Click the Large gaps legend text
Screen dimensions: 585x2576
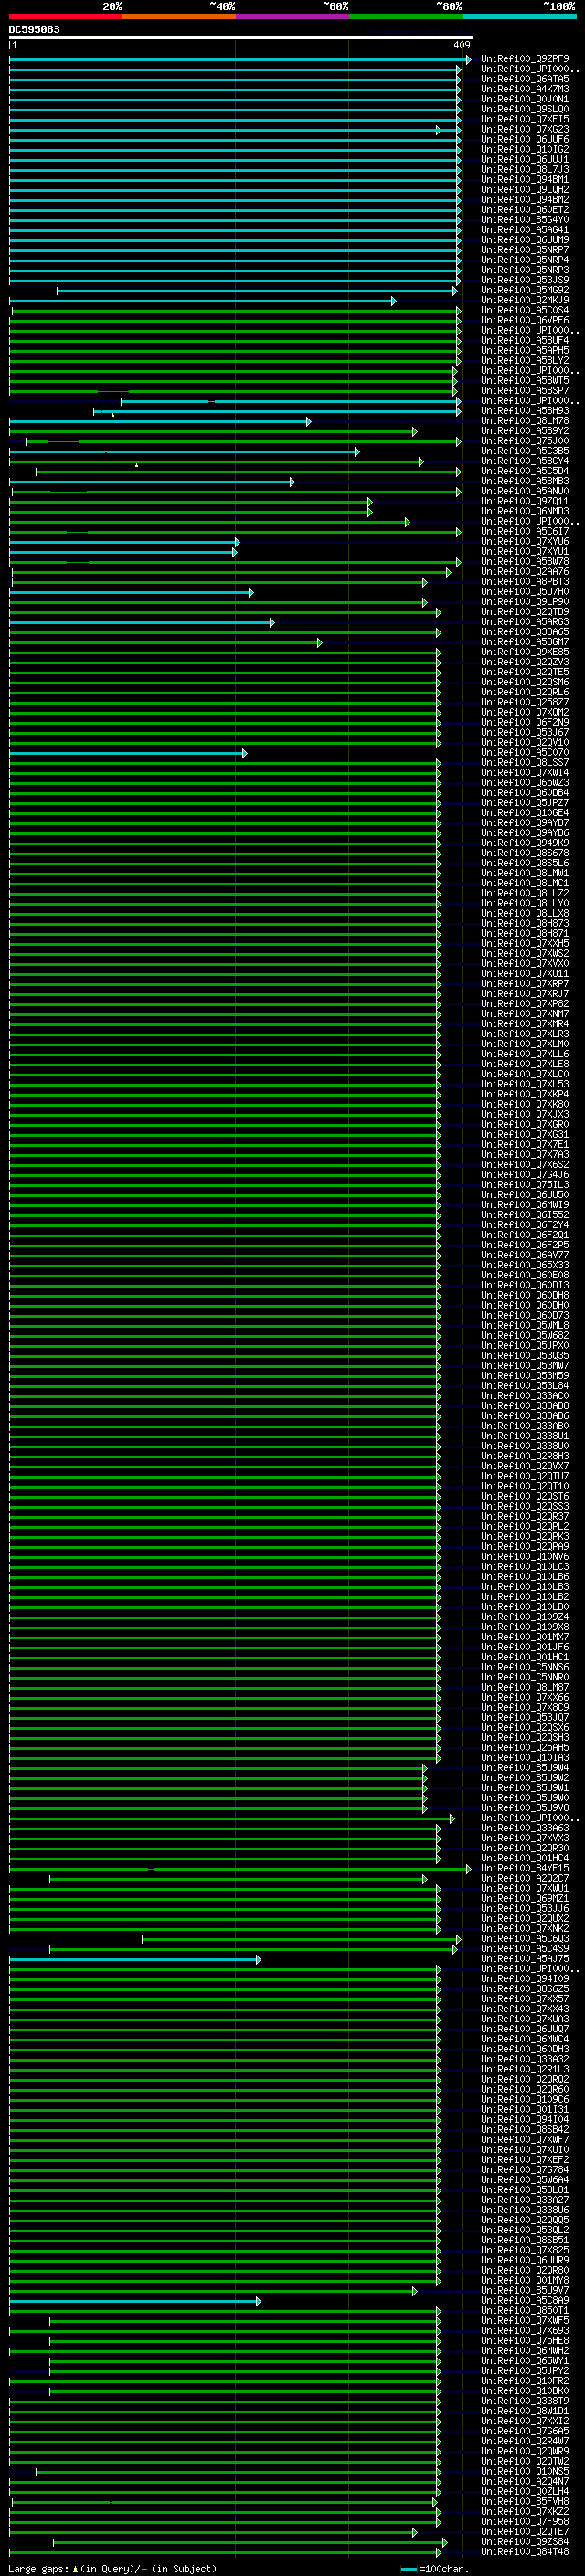tap(112, 2569)
